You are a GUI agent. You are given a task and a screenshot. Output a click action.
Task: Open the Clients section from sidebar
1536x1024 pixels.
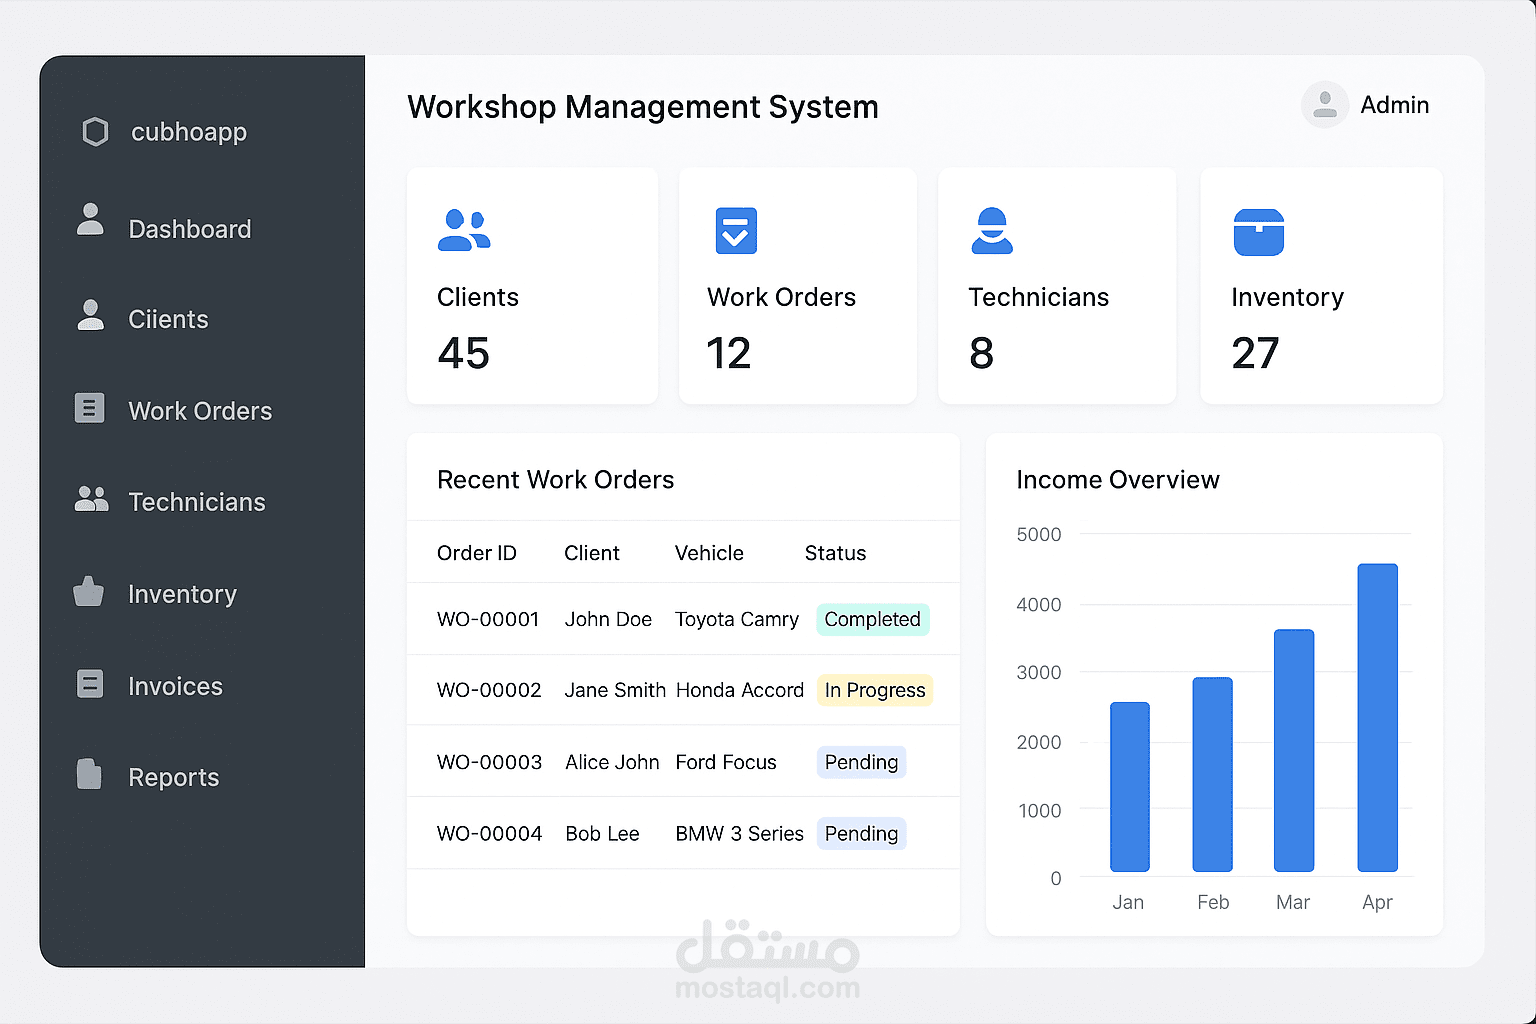click(x=168, y=319)
